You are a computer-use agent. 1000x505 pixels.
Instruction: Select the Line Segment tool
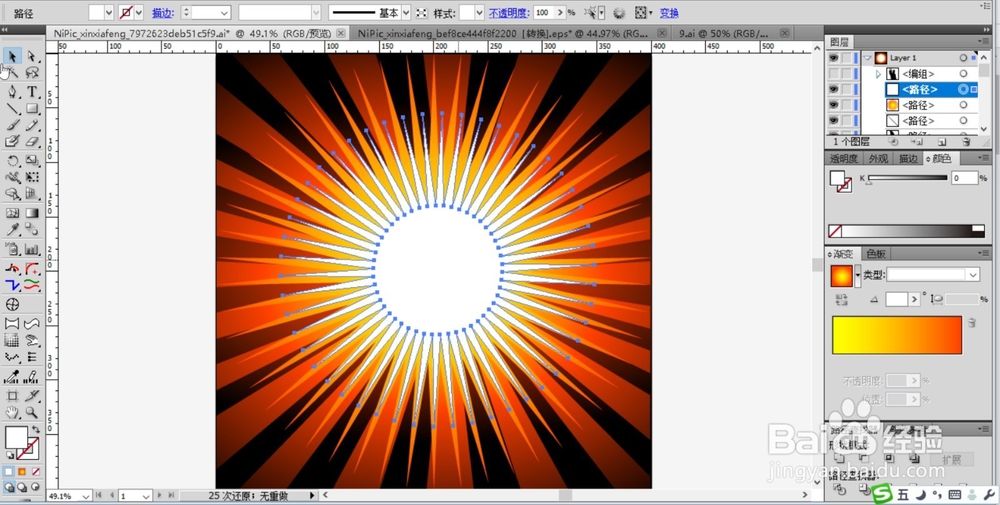pyautogui.click(x=12, y=109)
